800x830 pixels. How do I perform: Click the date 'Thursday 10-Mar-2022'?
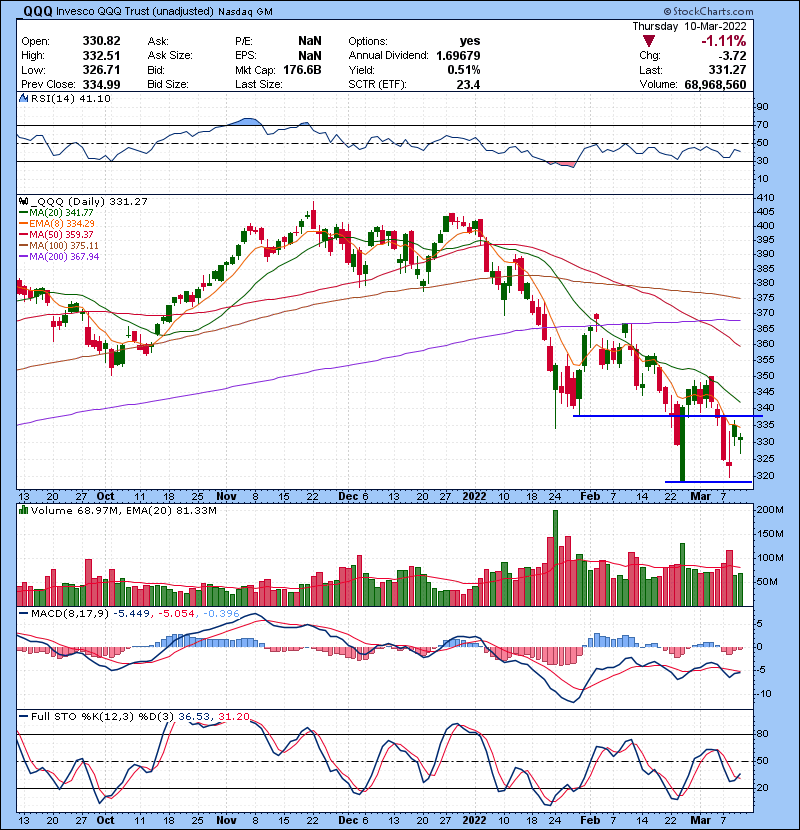pos(689,26)
